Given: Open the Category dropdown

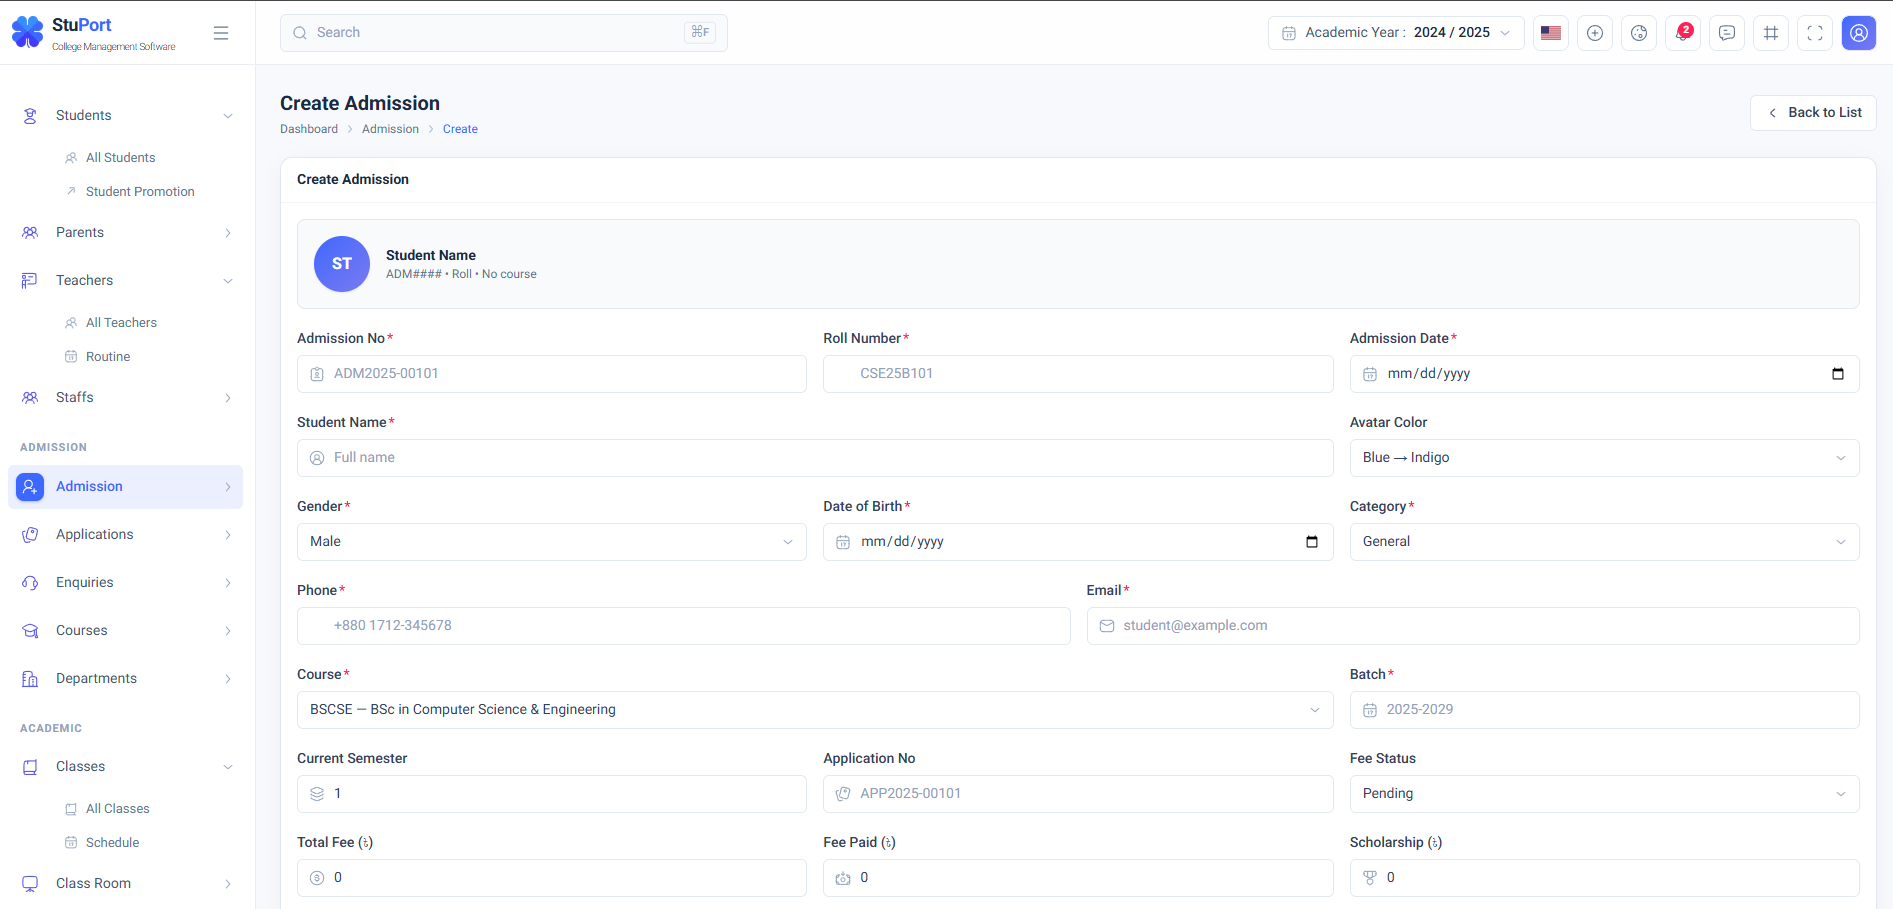Looking at the screenshot, I should [x=1604, y=542].
